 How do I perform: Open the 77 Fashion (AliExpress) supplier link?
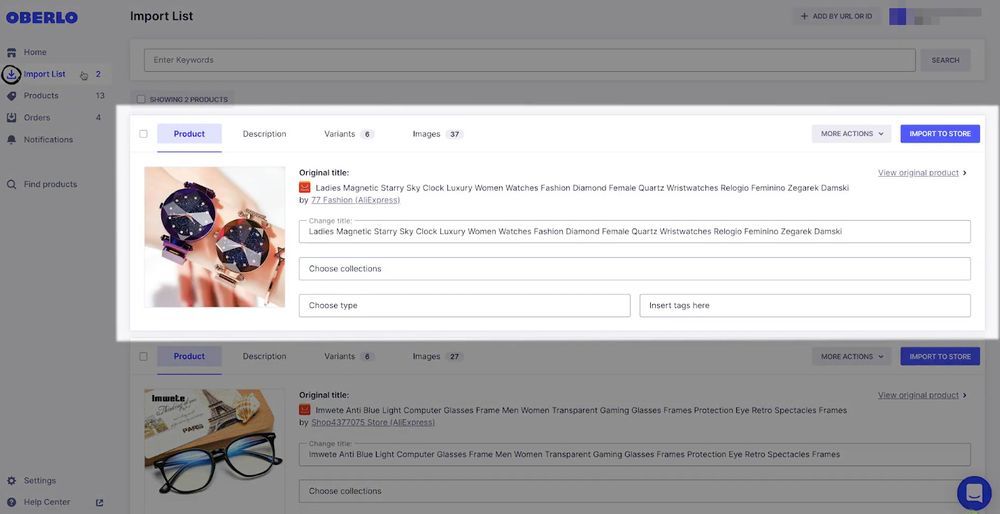click(x=355, y=200)
